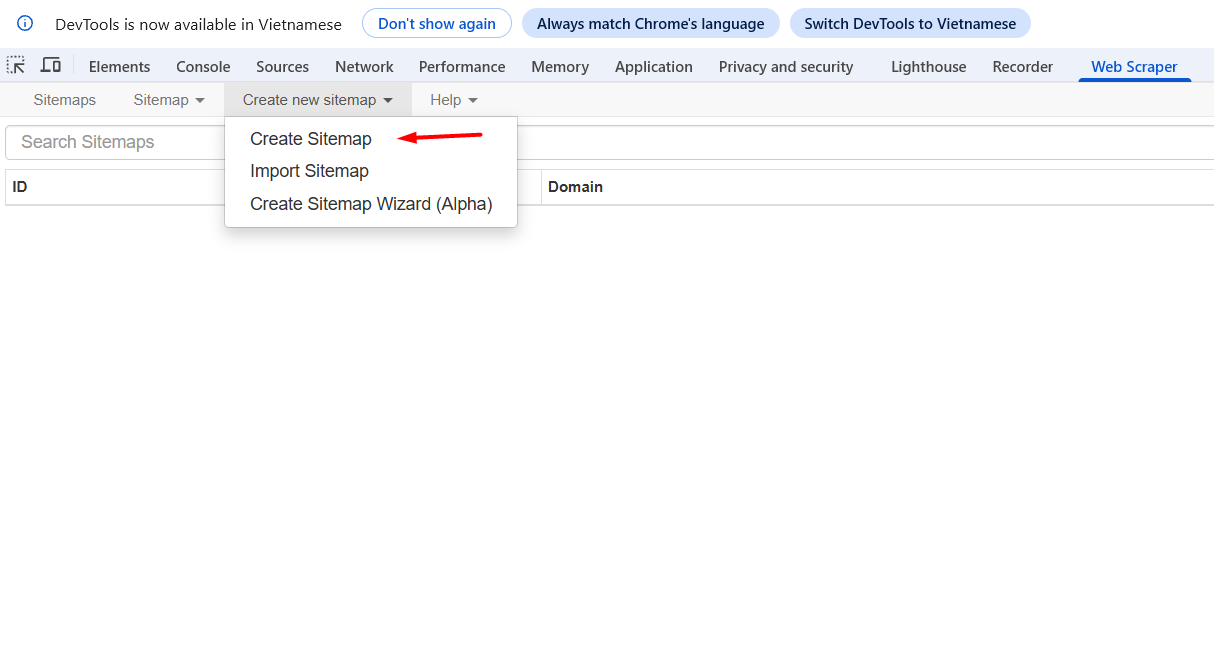Collapse the Create new sitemap dropdown
Screen dimensions: 1214x666
(x=317, y=100)
